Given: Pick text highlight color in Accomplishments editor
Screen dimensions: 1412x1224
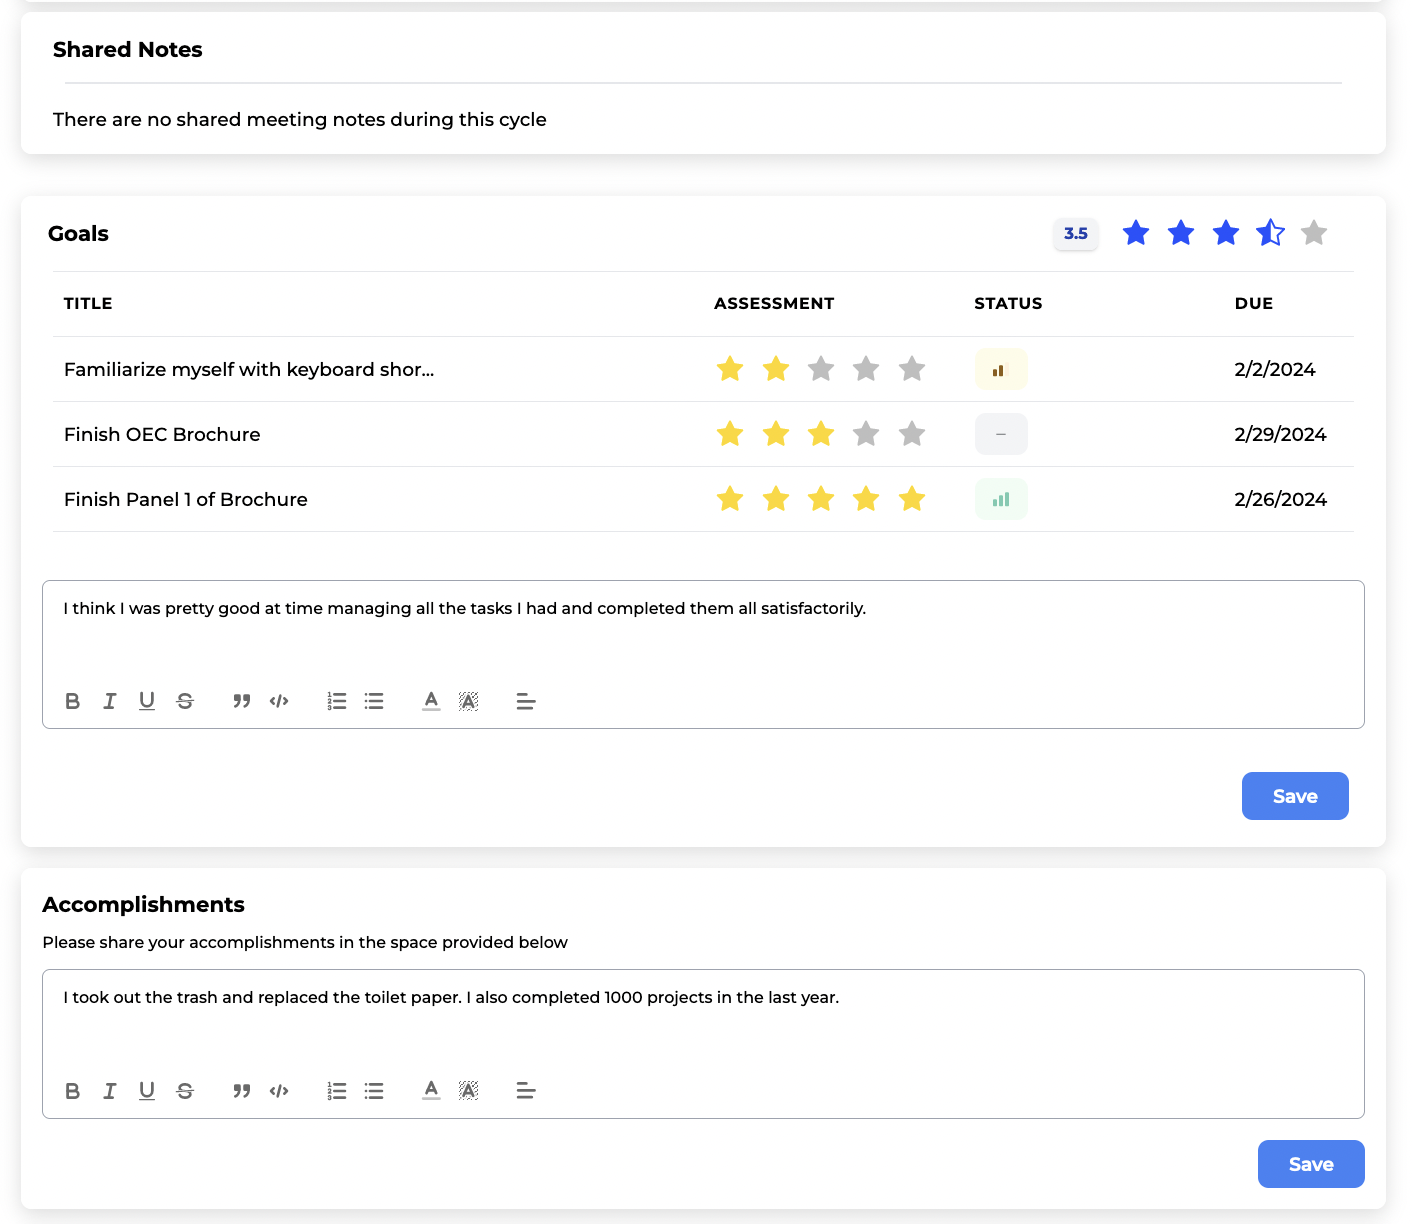Looking at the screenshot, I should 468,1090.
